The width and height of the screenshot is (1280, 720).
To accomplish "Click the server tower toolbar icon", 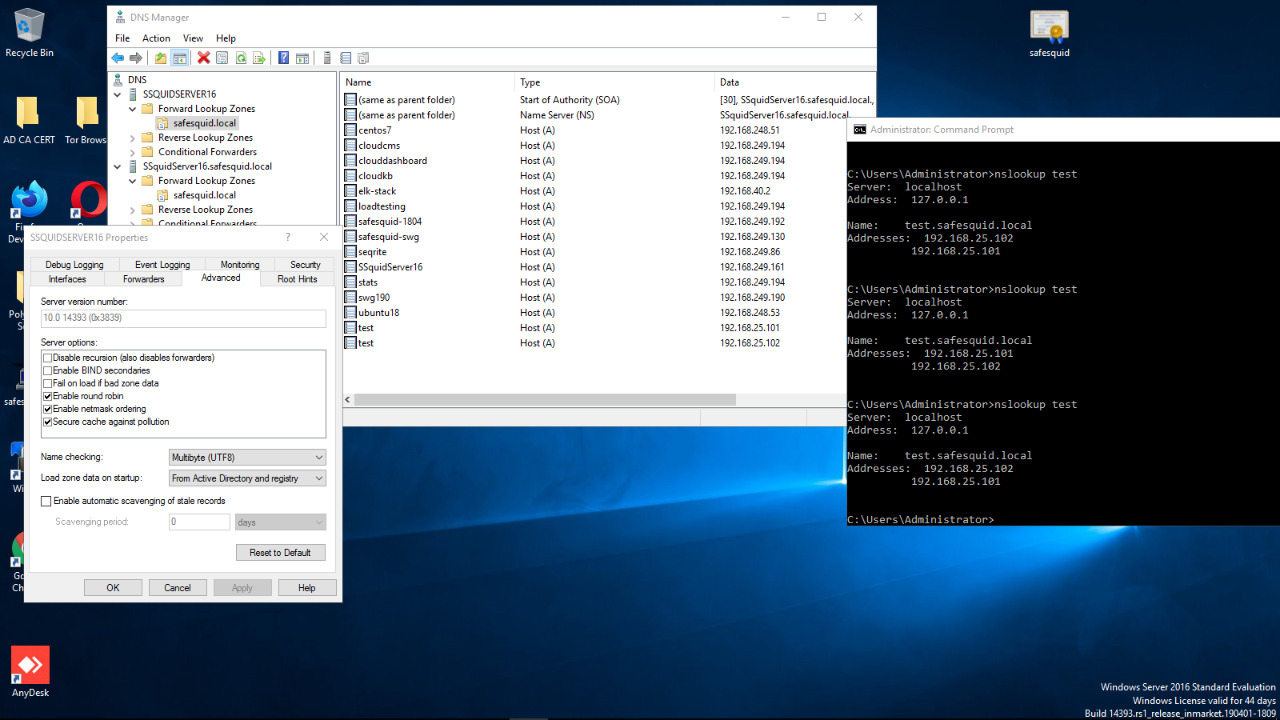I will pyautogui.click(x=327, y=58).
